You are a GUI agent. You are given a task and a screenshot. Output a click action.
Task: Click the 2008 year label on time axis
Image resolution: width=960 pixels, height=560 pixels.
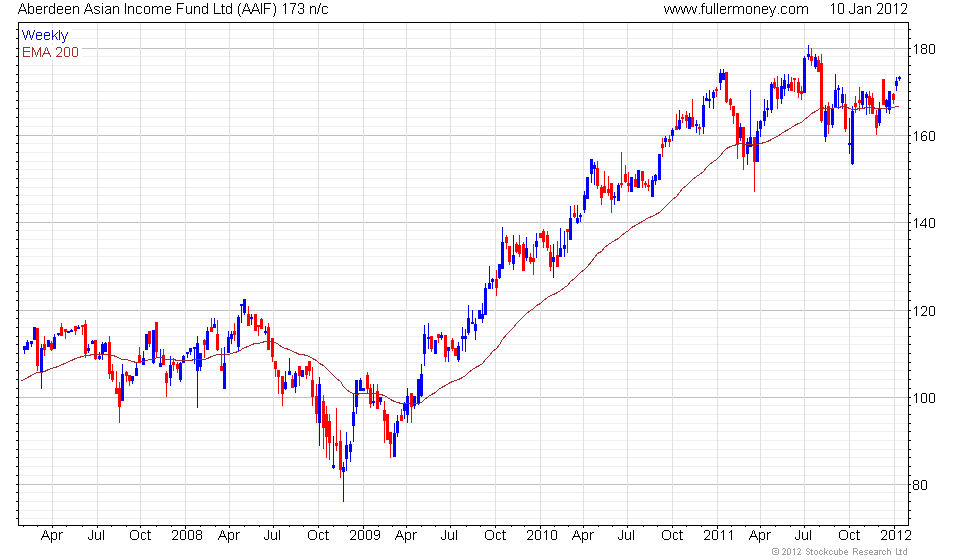(187, 536)
